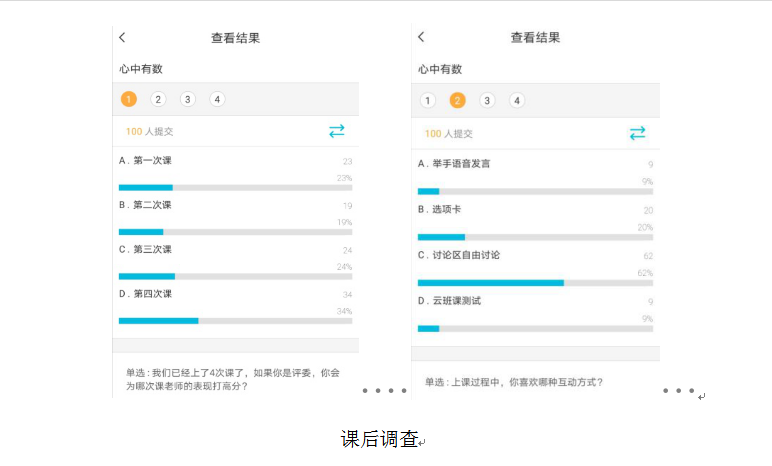This screenshot has width=772, height=466.
Task: Switch to question 4 in left panel
Action: click(217, 99)
